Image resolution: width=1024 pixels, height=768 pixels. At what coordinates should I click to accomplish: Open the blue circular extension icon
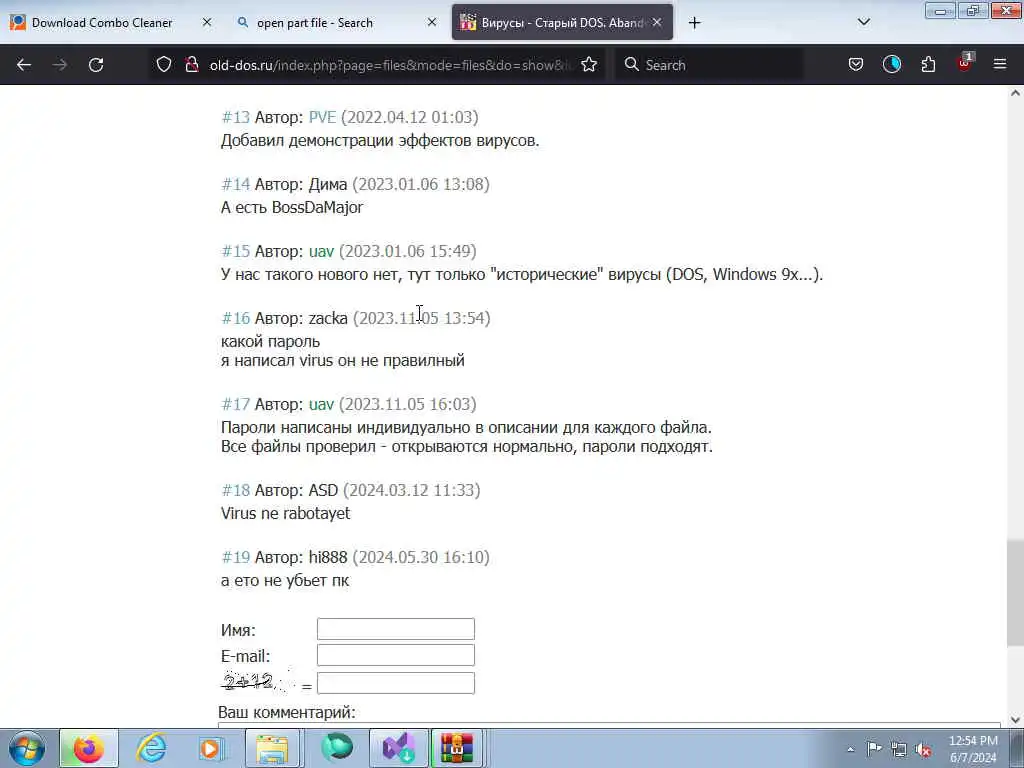coord(891,64)
